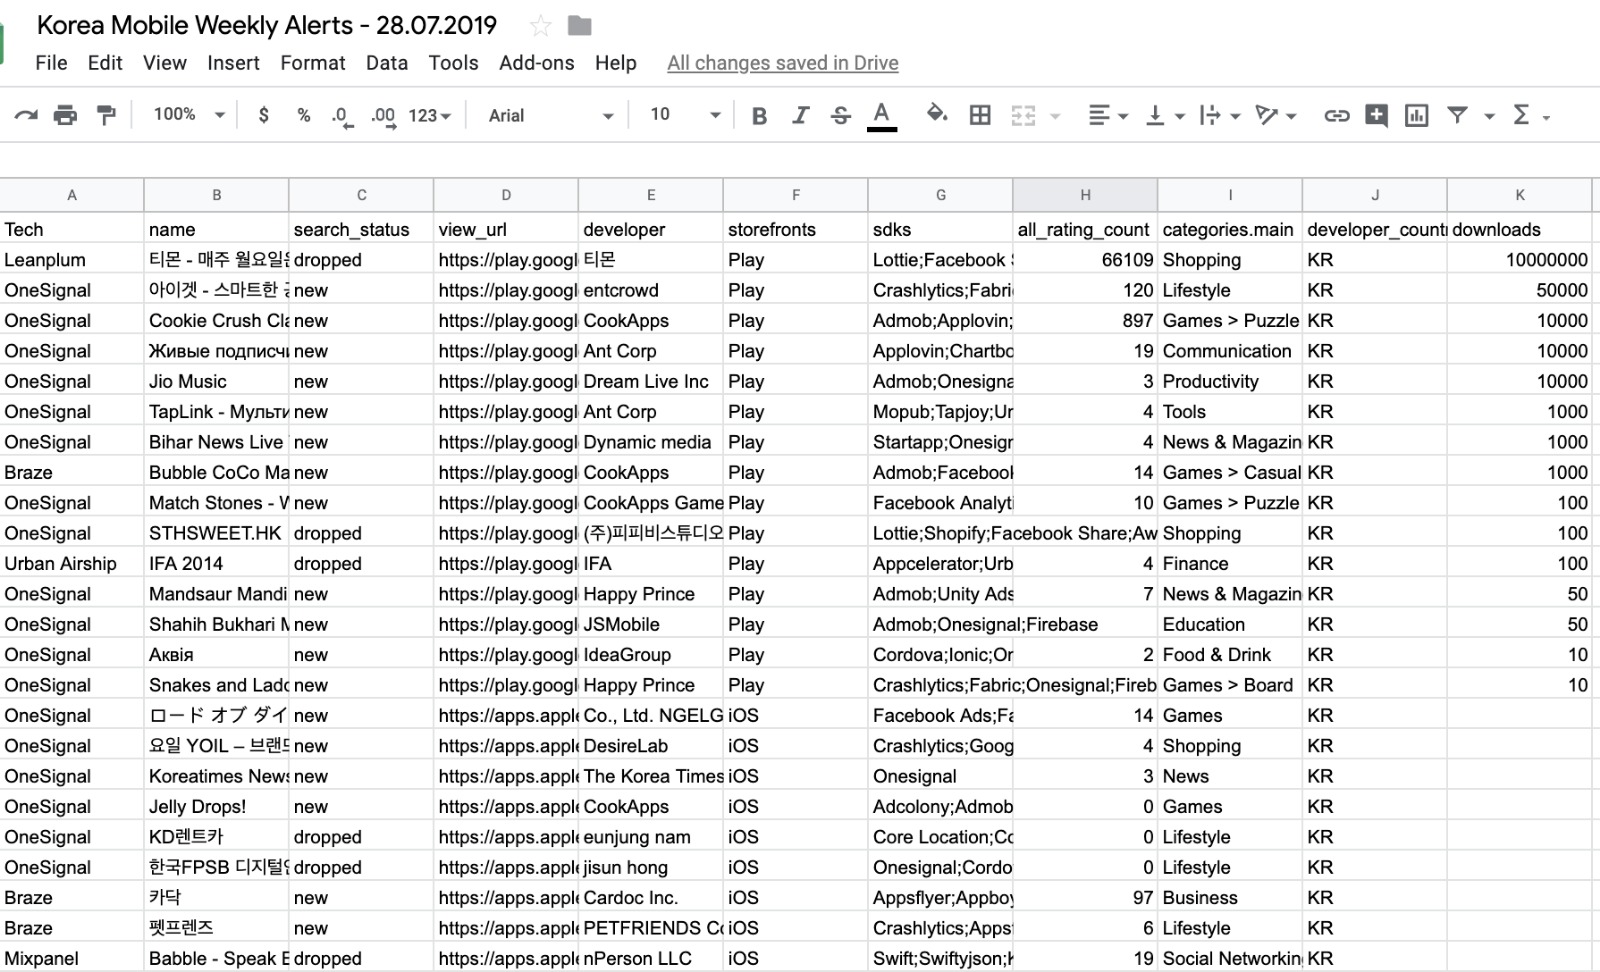The height and width of the screenshot is (972, 1600).
Task: Open the text color picker
Action: click(x=881, y=116)
